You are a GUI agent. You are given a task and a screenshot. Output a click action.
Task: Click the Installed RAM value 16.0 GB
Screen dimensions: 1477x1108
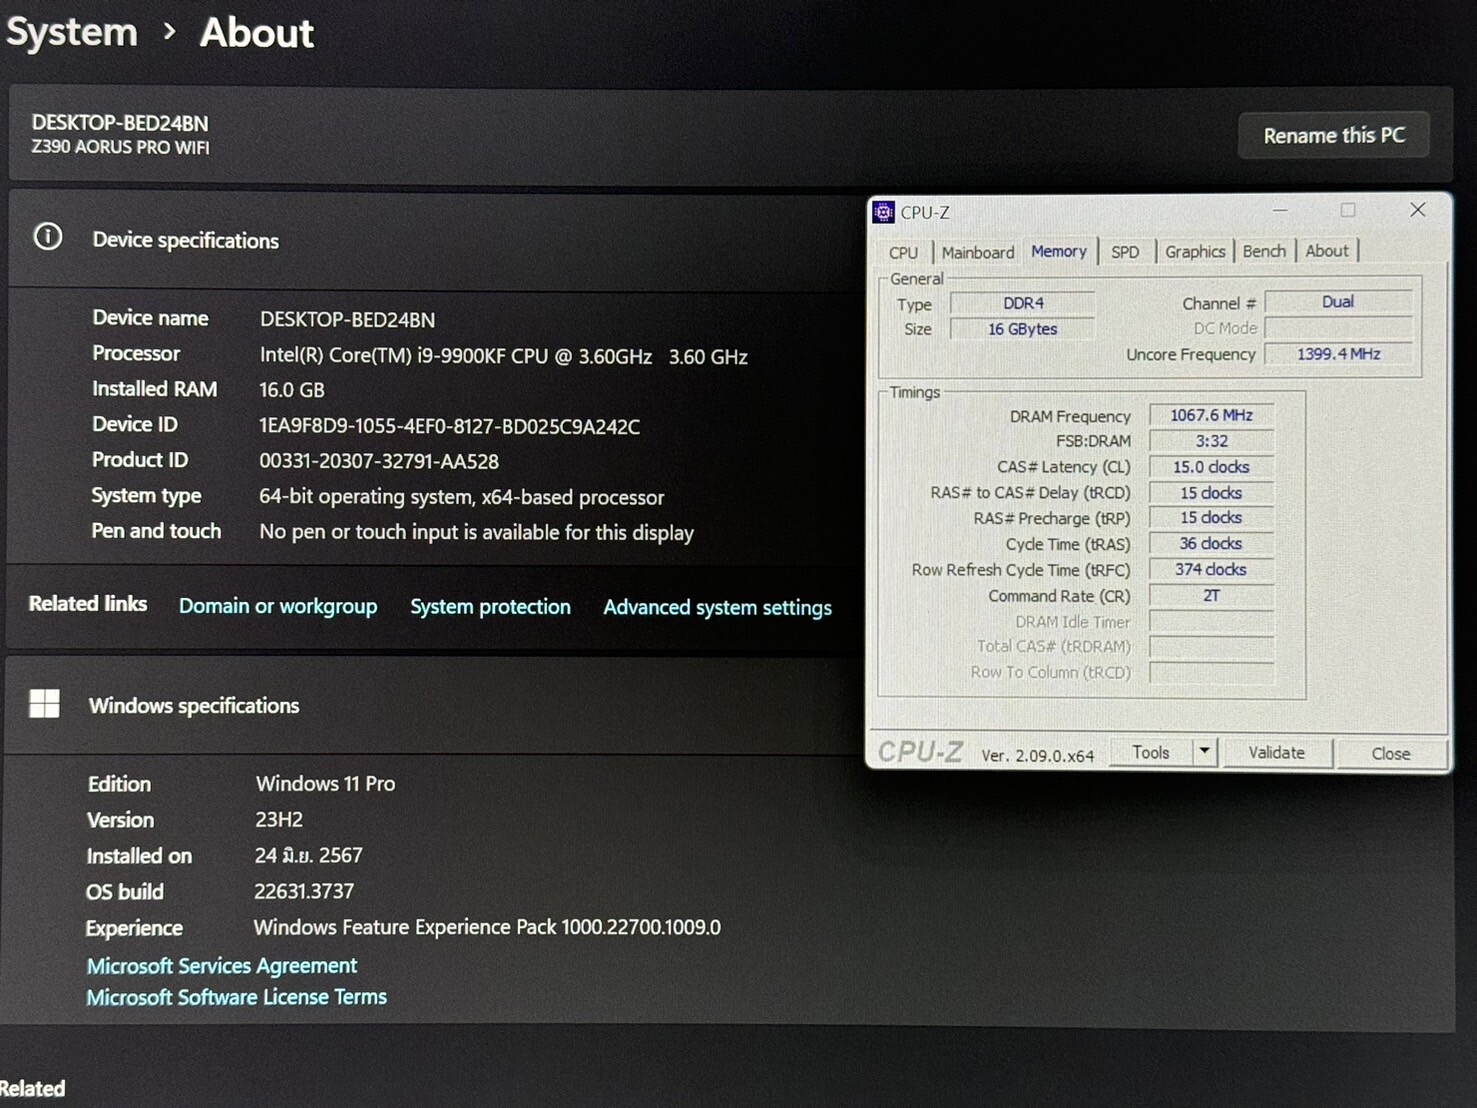[x=292, y=390]
